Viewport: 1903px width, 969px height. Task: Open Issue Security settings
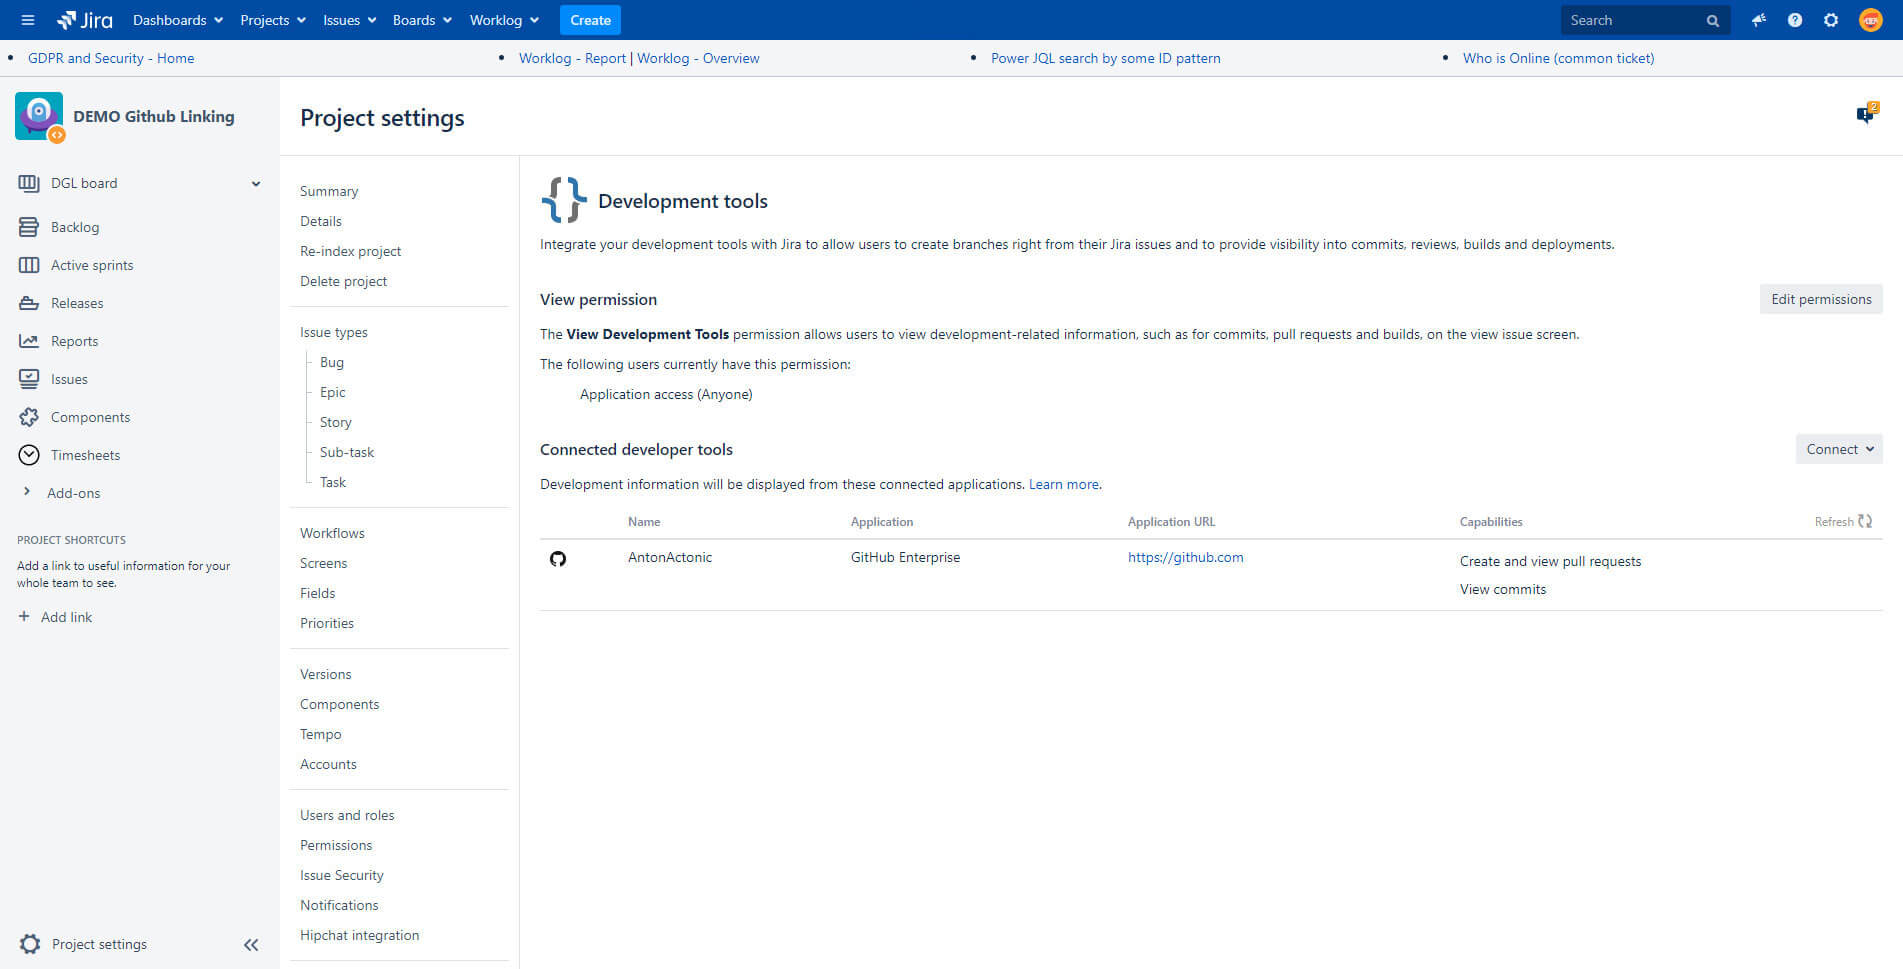tap(342, 875)
